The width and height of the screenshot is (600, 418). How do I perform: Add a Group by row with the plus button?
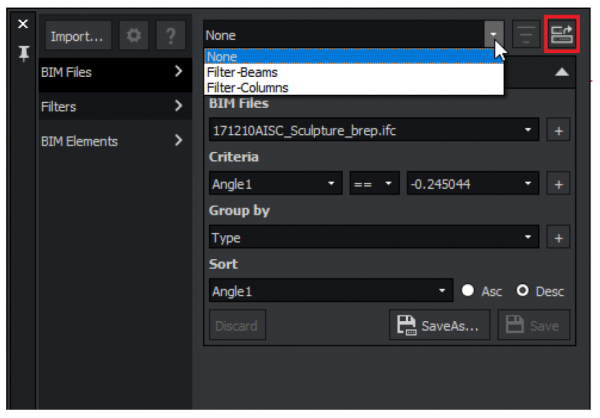(558, 238)
